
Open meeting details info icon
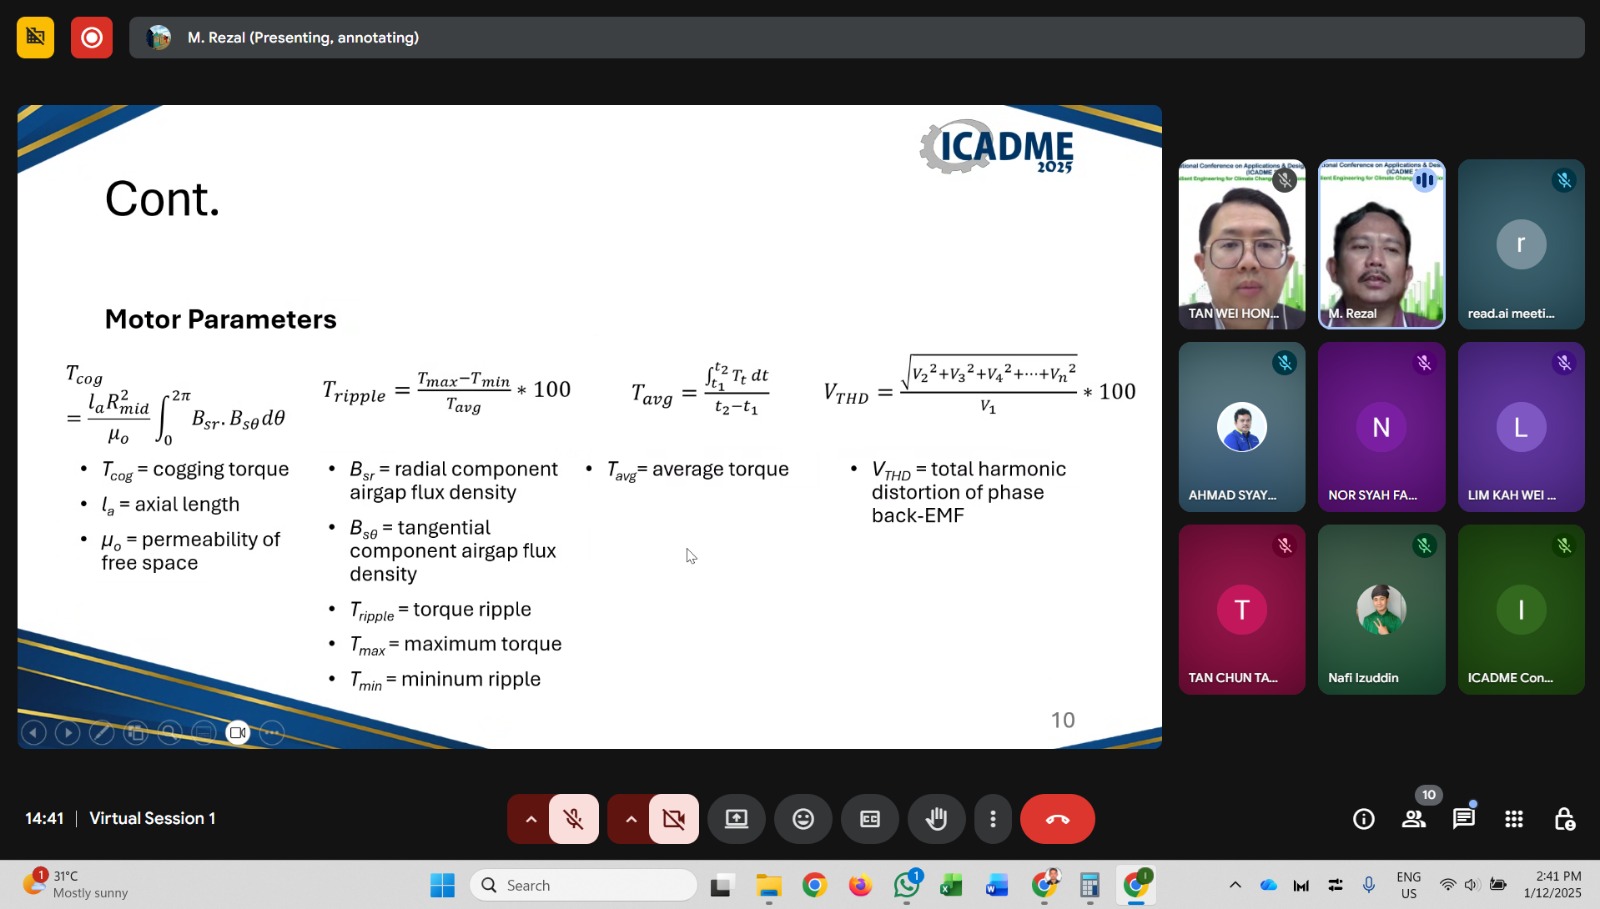[1363, 819]
